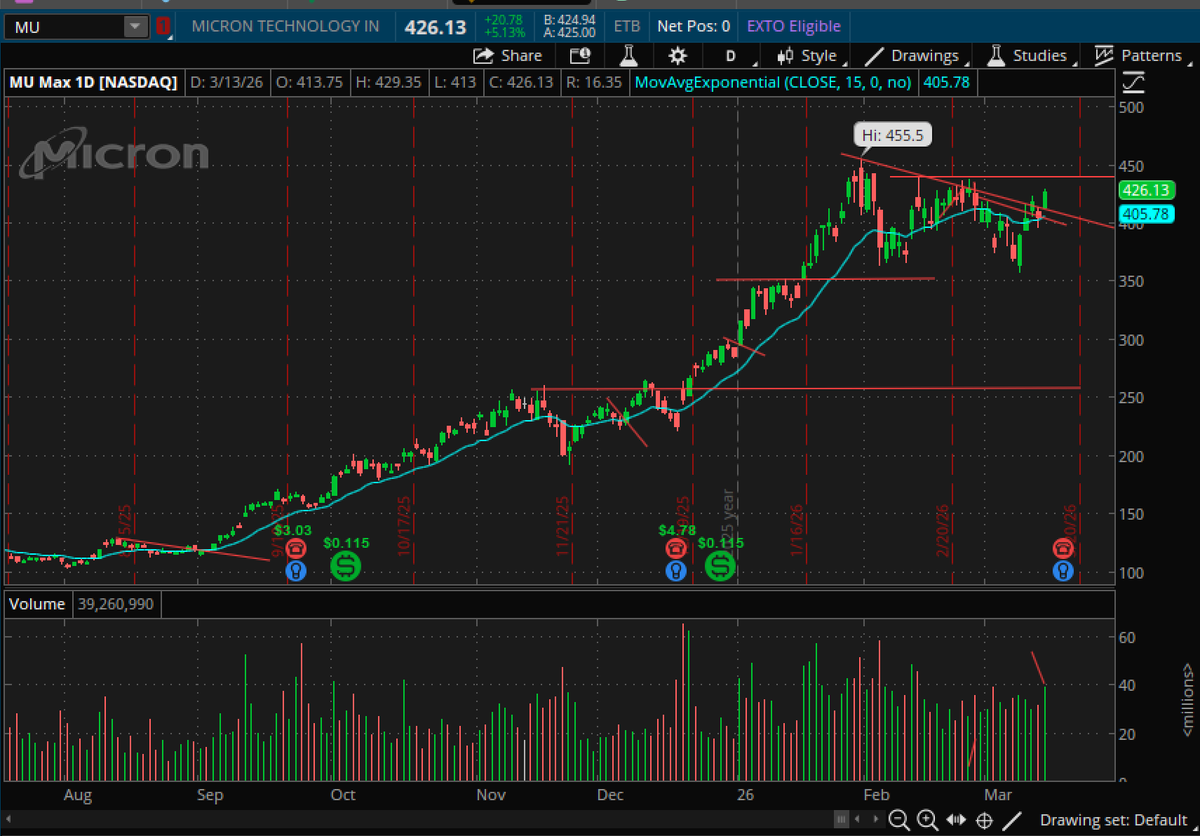Open the D timeframe selector
This screenshot has width=1200, height=836.
730,56
